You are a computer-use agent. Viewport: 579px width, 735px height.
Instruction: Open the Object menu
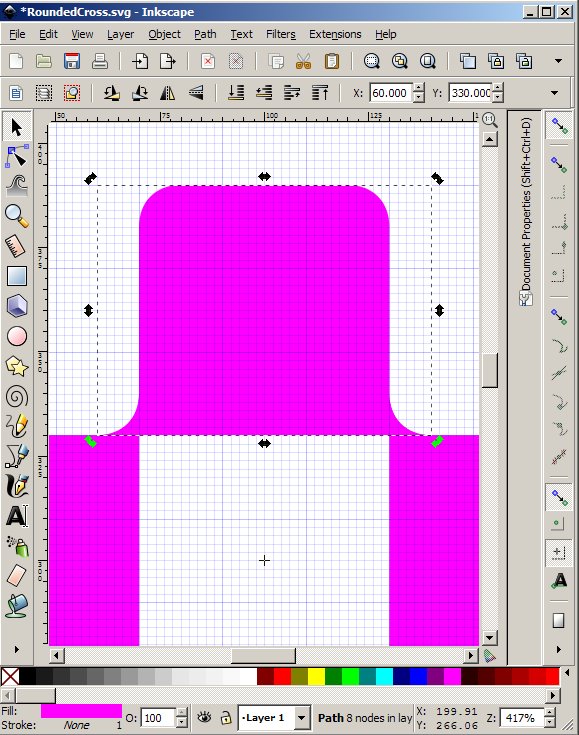tap(165, 34)
